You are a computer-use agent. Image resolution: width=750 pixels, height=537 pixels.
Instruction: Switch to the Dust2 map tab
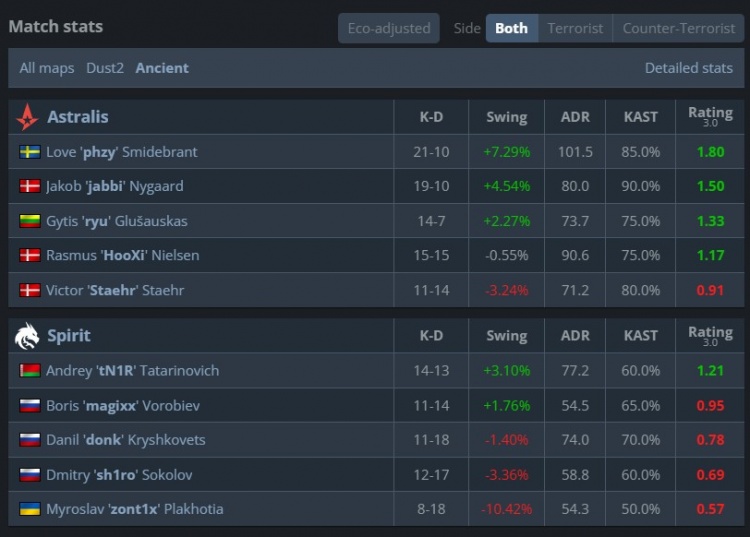tap(105, 68)
